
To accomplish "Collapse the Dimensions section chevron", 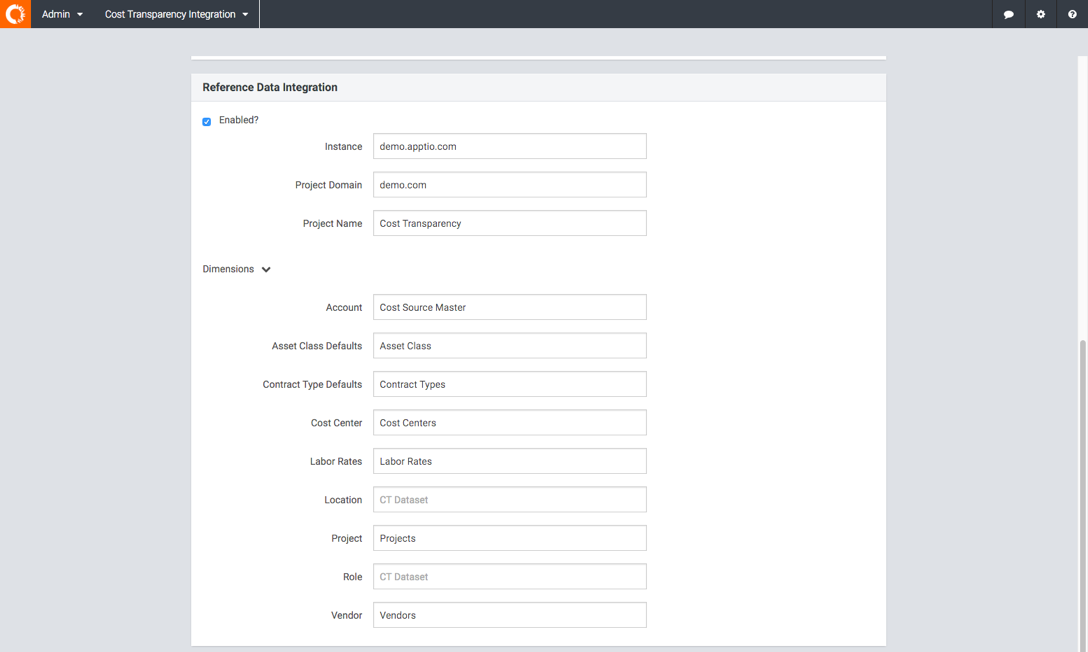I will [x=266, y=270].
